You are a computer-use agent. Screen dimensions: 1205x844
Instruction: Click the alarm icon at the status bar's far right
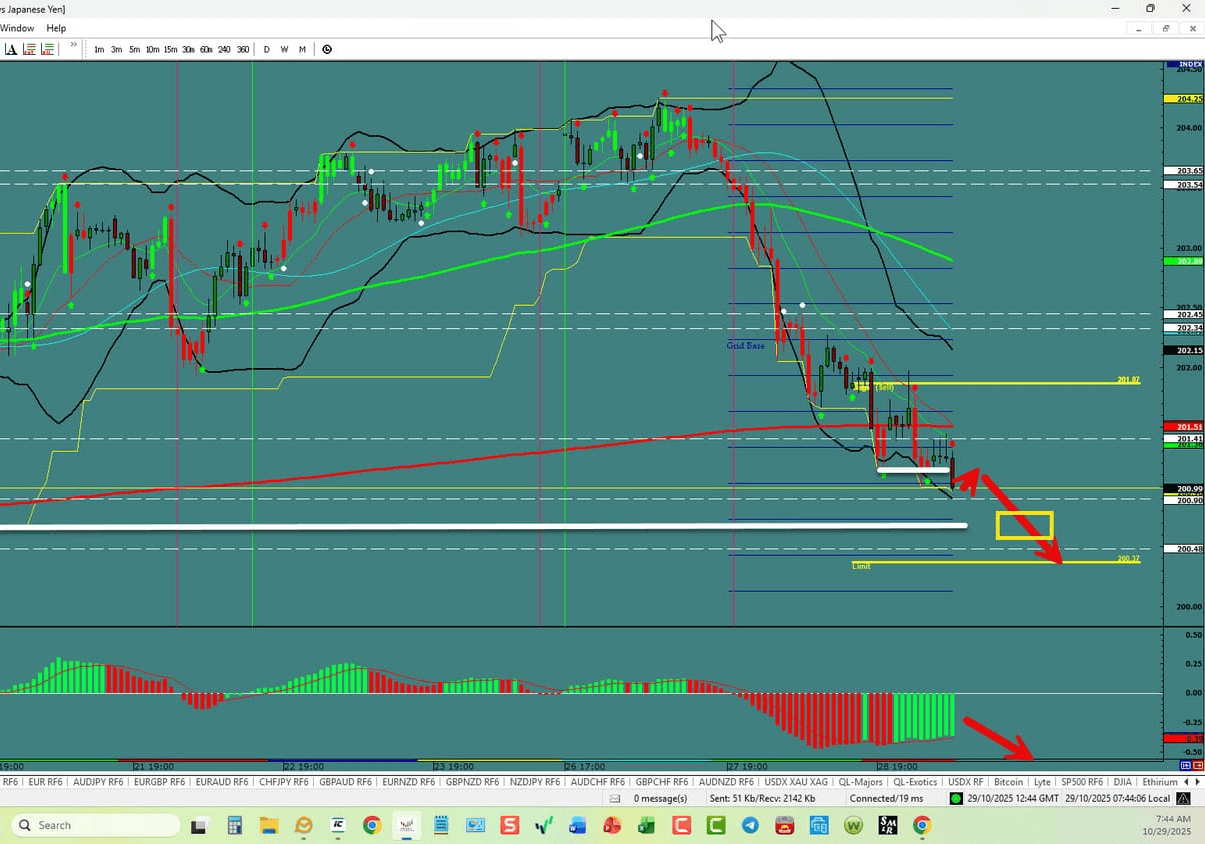[x=1182, y=798]
